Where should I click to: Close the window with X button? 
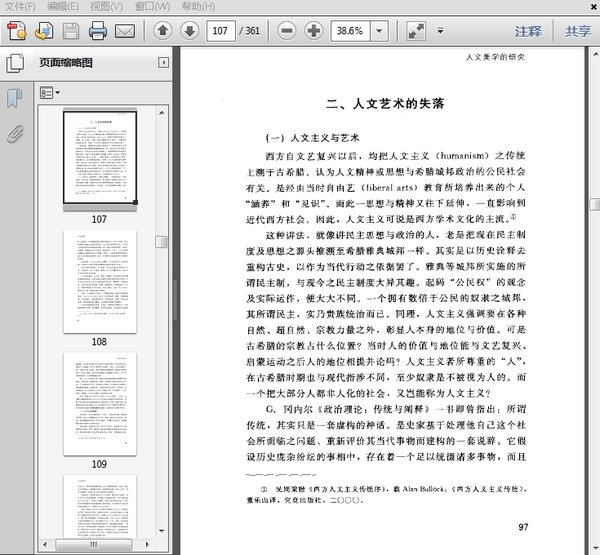(595, 6)
